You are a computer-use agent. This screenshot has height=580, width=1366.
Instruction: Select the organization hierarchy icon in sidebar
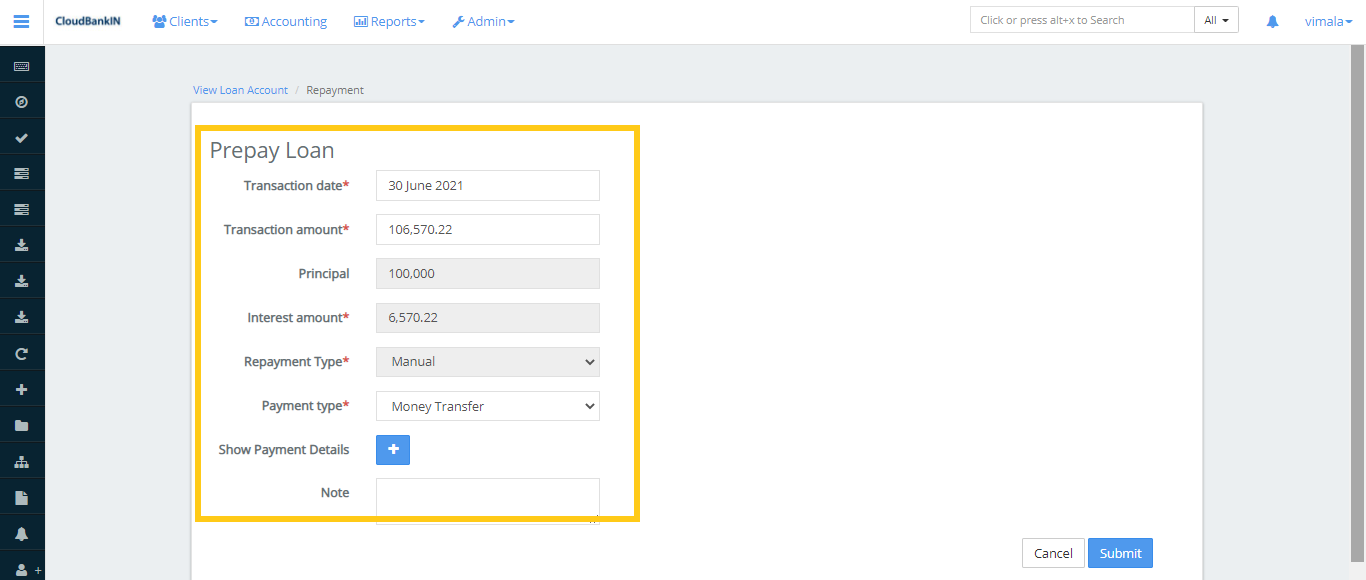pyautogui.click(x=22, y=460)
